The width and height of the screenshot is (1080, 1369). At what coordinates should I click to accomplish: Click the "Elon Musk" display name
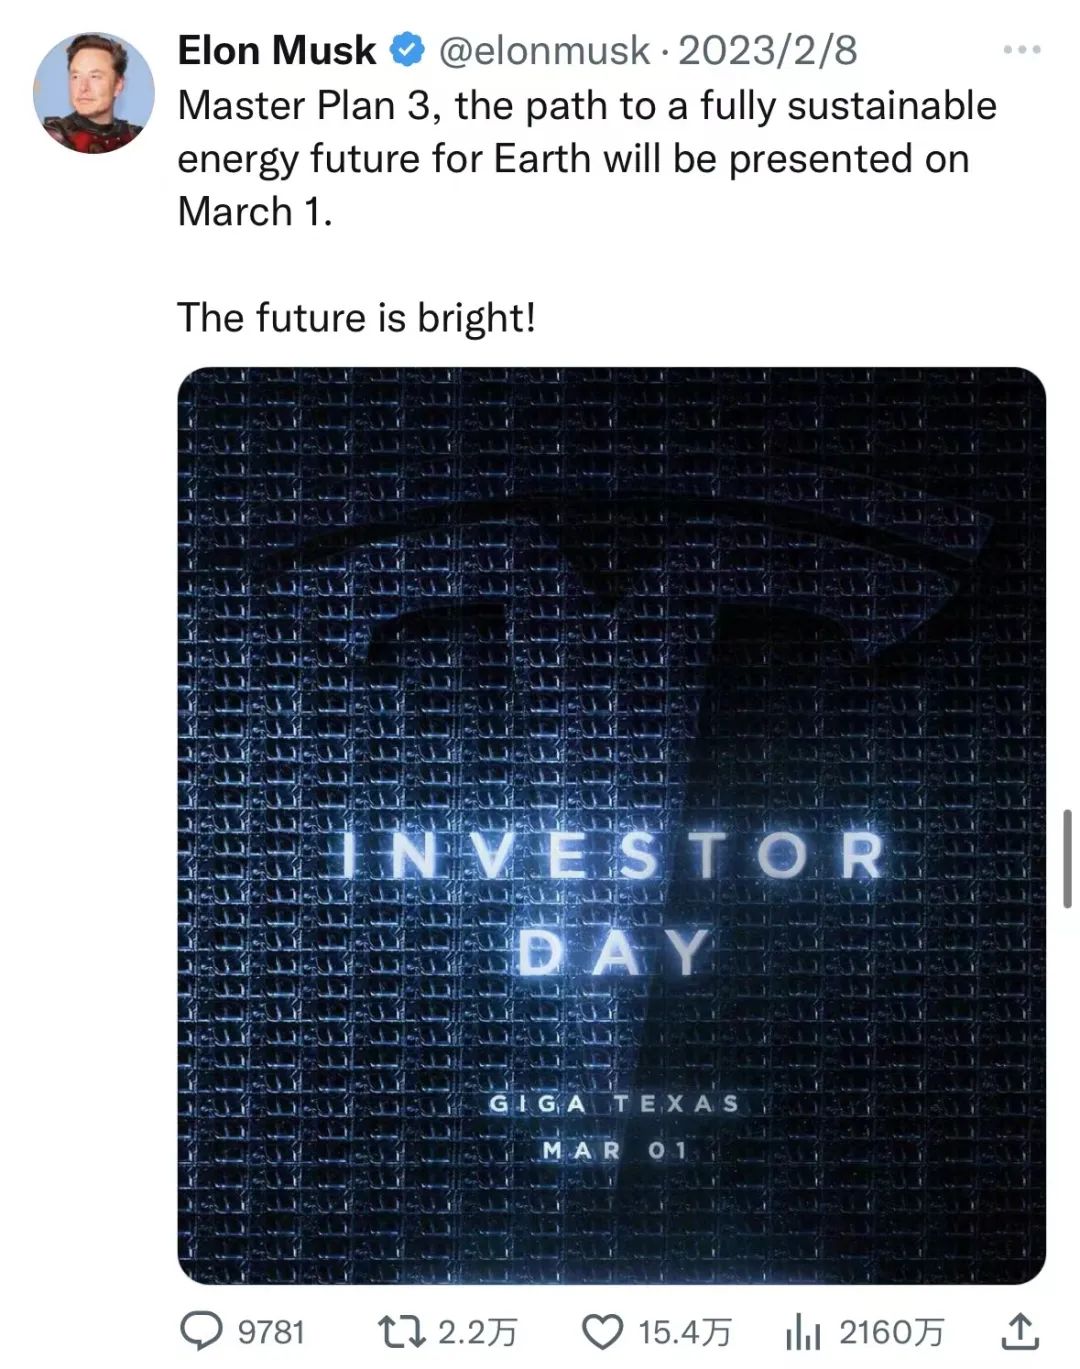click(x=277, y=50)
